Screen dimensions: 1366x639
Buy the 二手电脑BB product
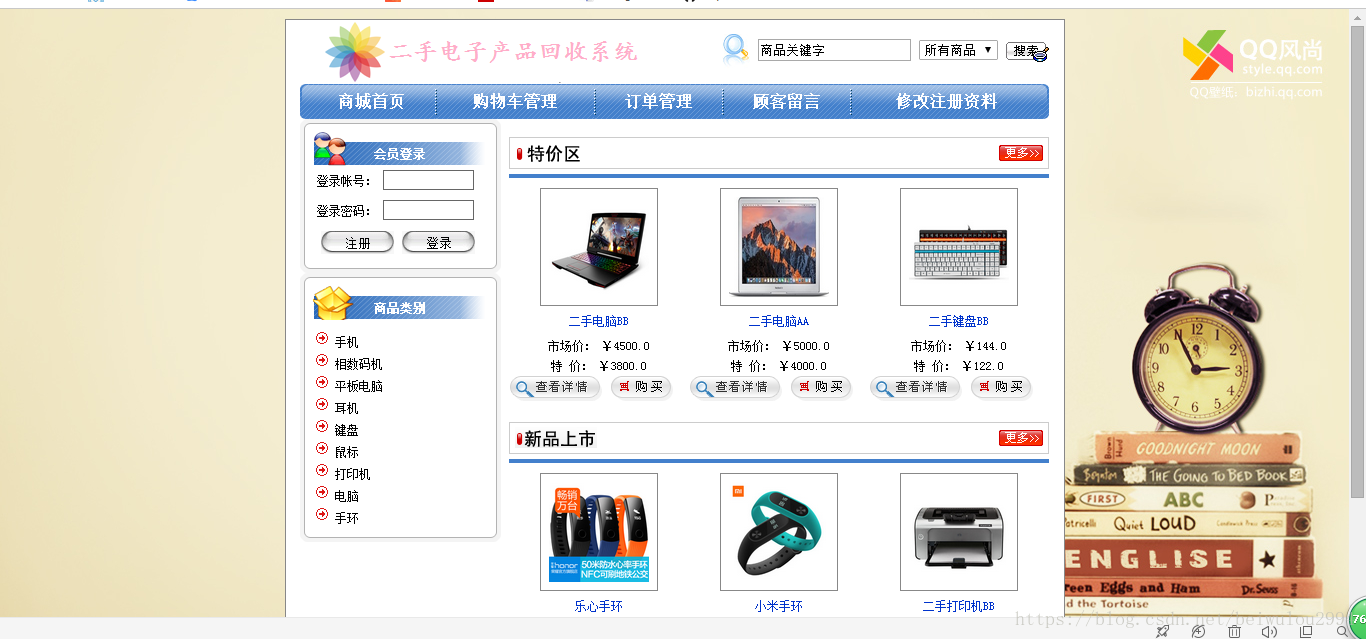[x=641, y=387]
